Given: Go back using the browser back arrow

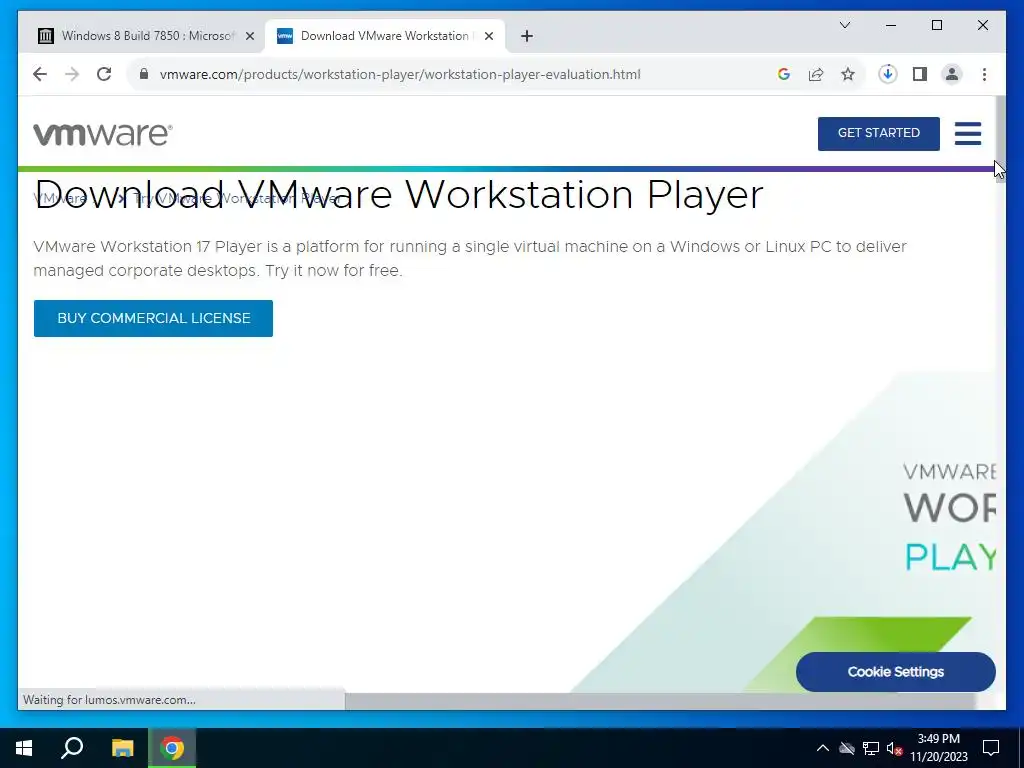Looking at the screenshot, I should [x=40, y=74].
